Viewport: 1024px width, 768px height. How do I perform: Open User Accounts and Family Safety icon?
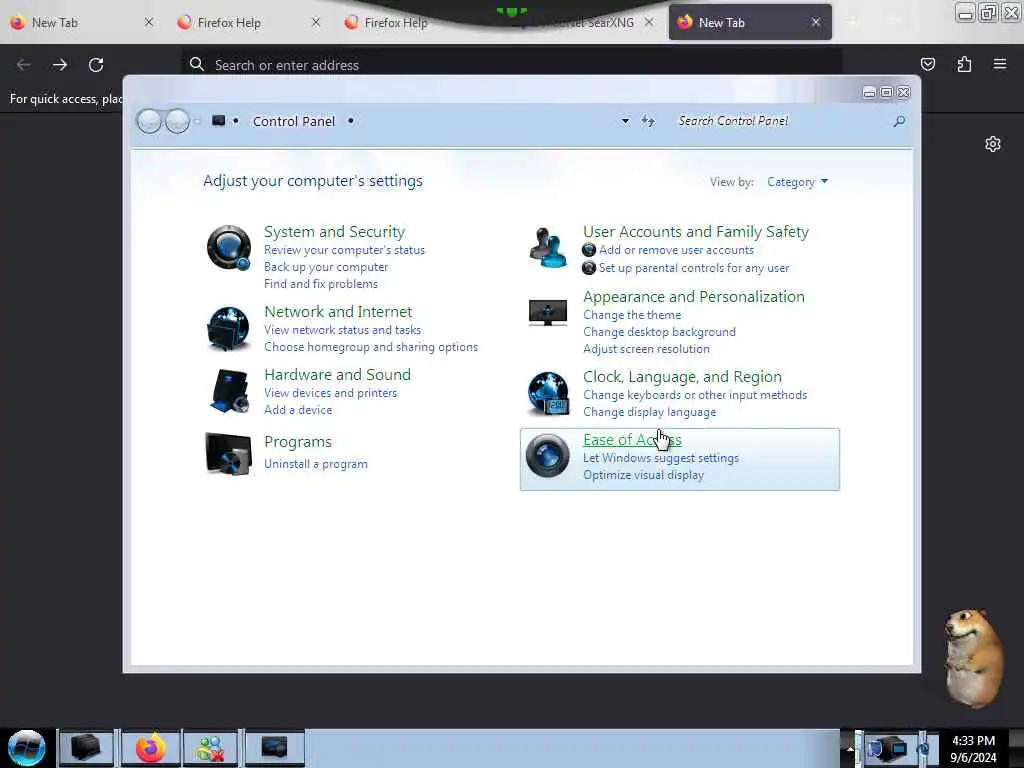(x=548, y=248)
